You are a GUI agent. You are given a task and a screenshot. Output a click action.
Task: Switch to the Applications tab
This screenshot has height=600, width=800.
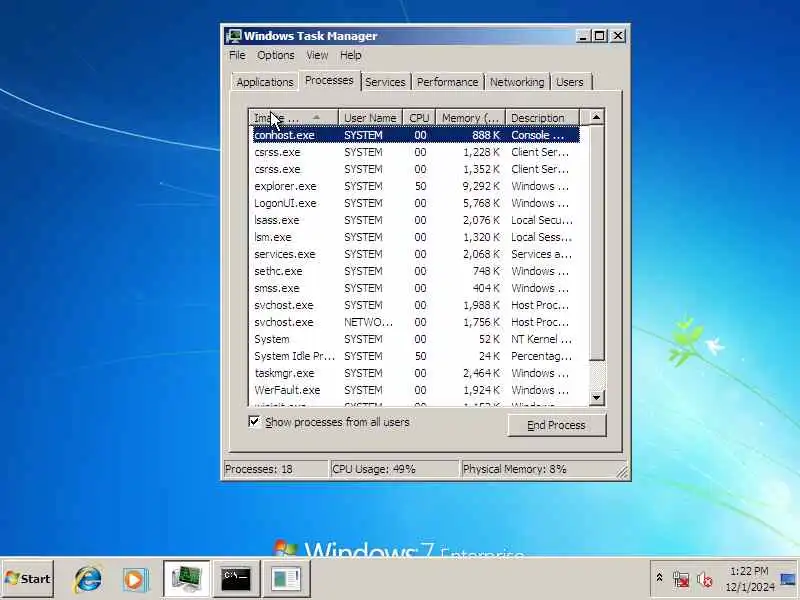click(265, 82)
